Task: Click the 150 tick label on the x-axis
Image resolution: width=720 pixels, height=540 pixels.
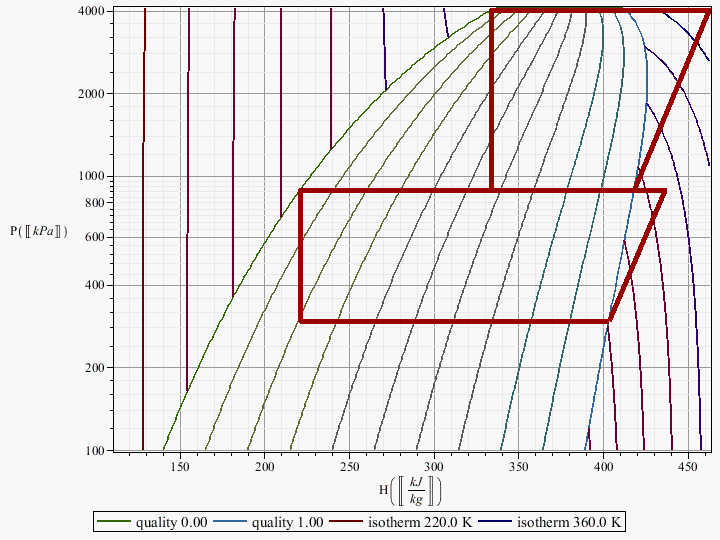Action: coord(180,467)
